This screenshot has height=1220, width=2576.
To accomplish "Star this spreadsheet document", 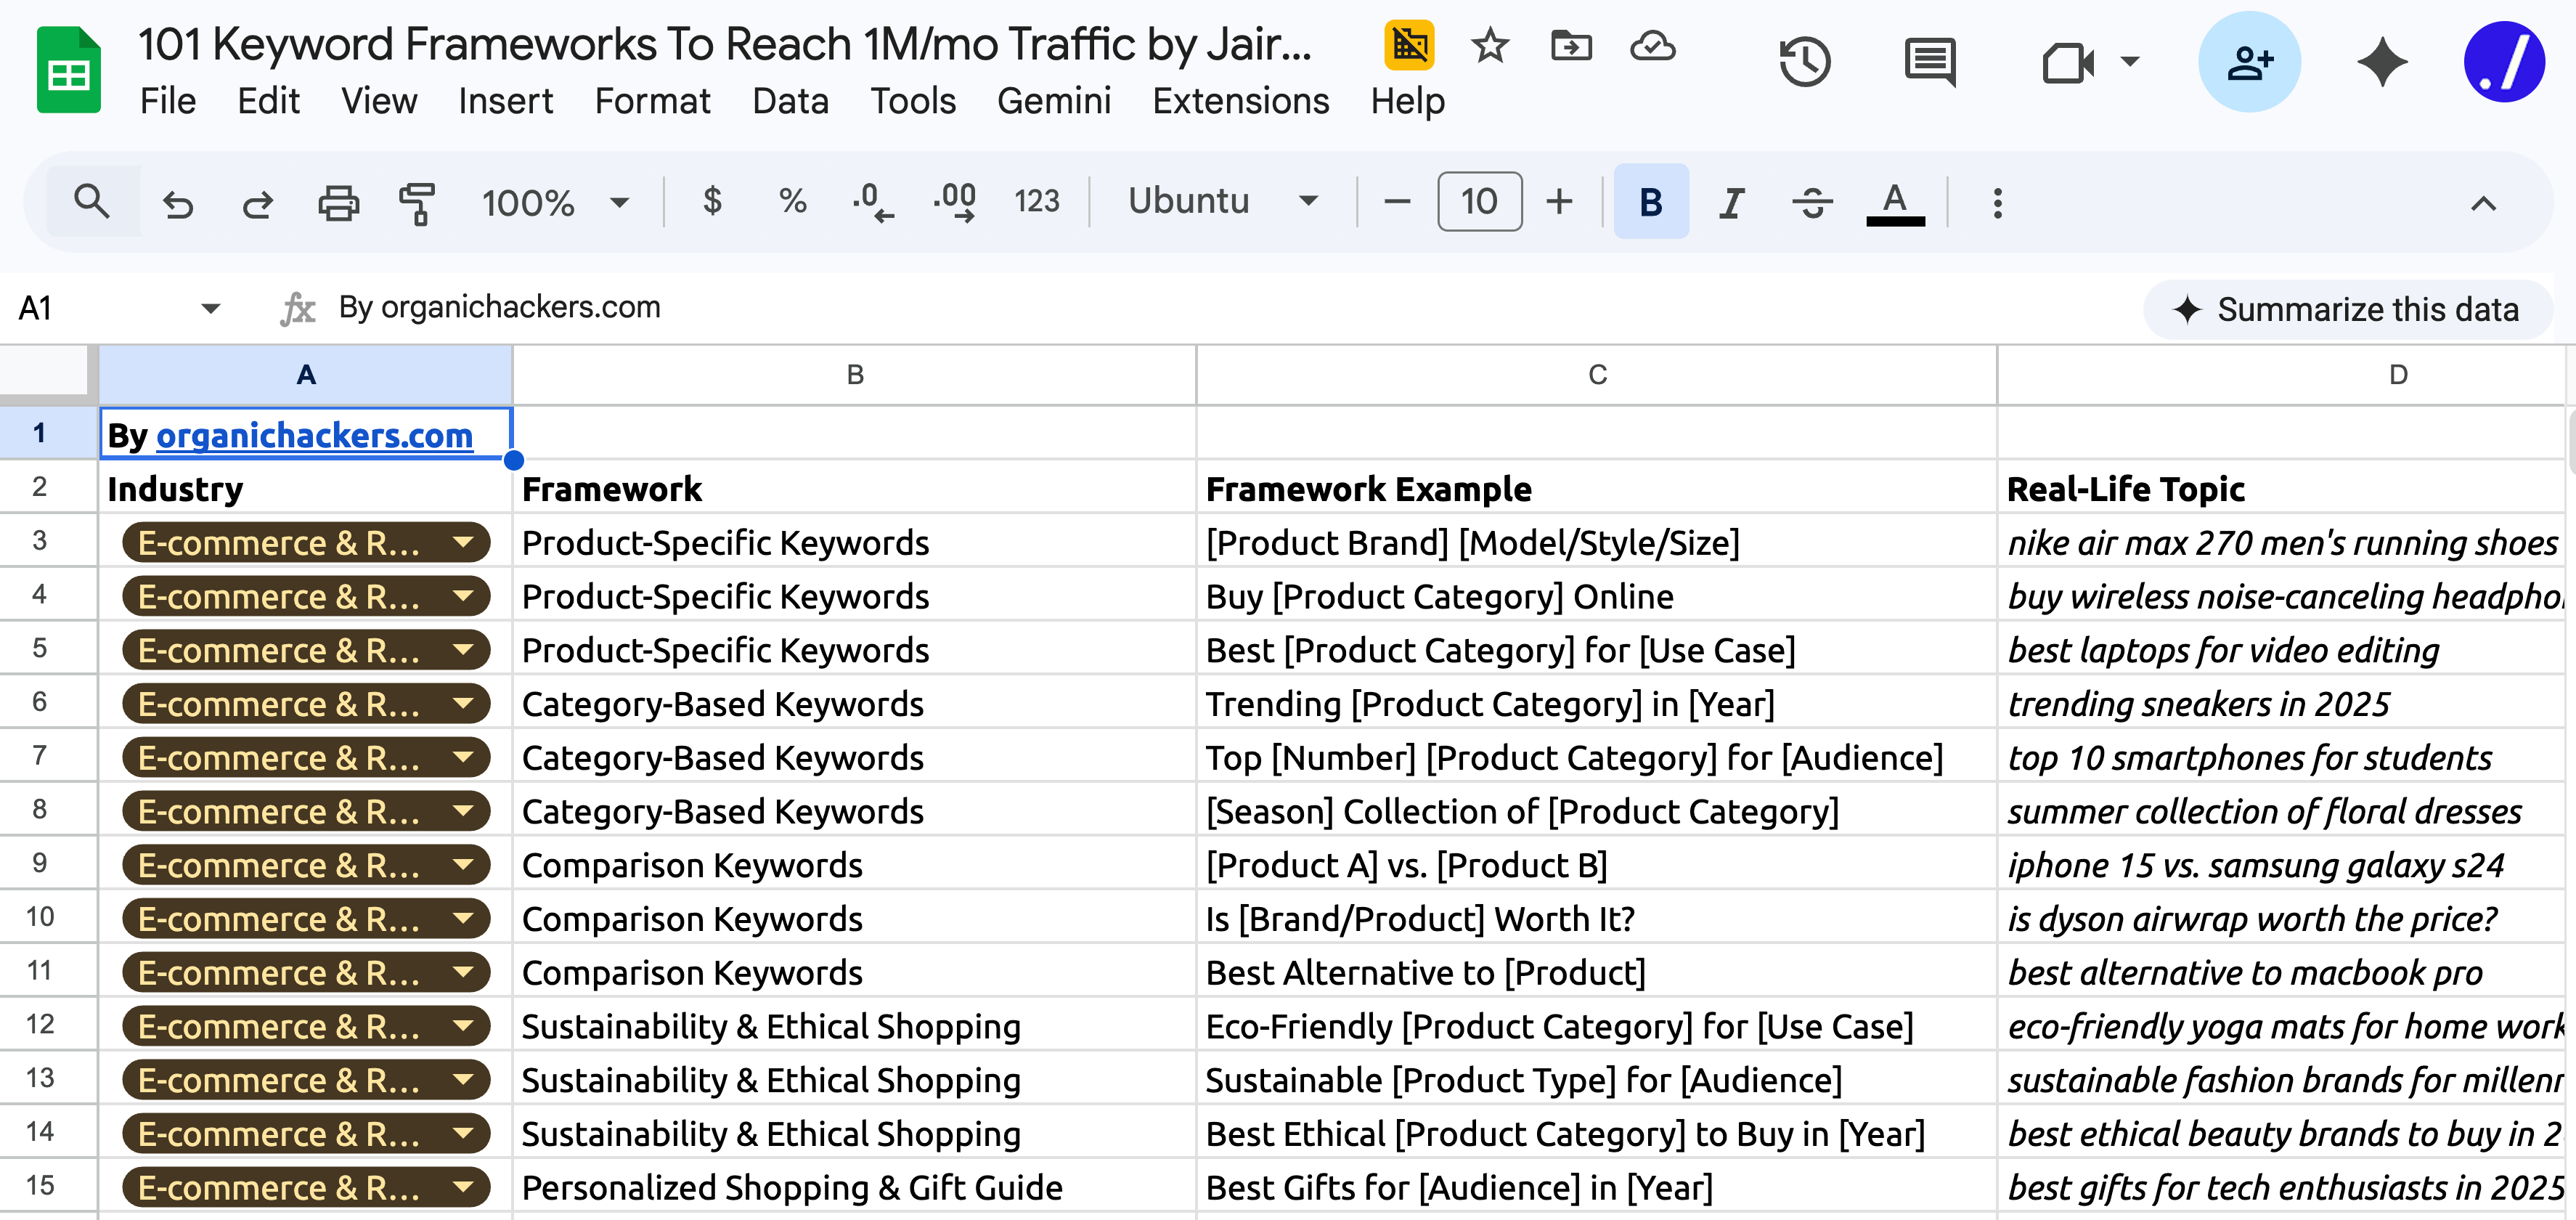I will click(x=1490, y=46).
